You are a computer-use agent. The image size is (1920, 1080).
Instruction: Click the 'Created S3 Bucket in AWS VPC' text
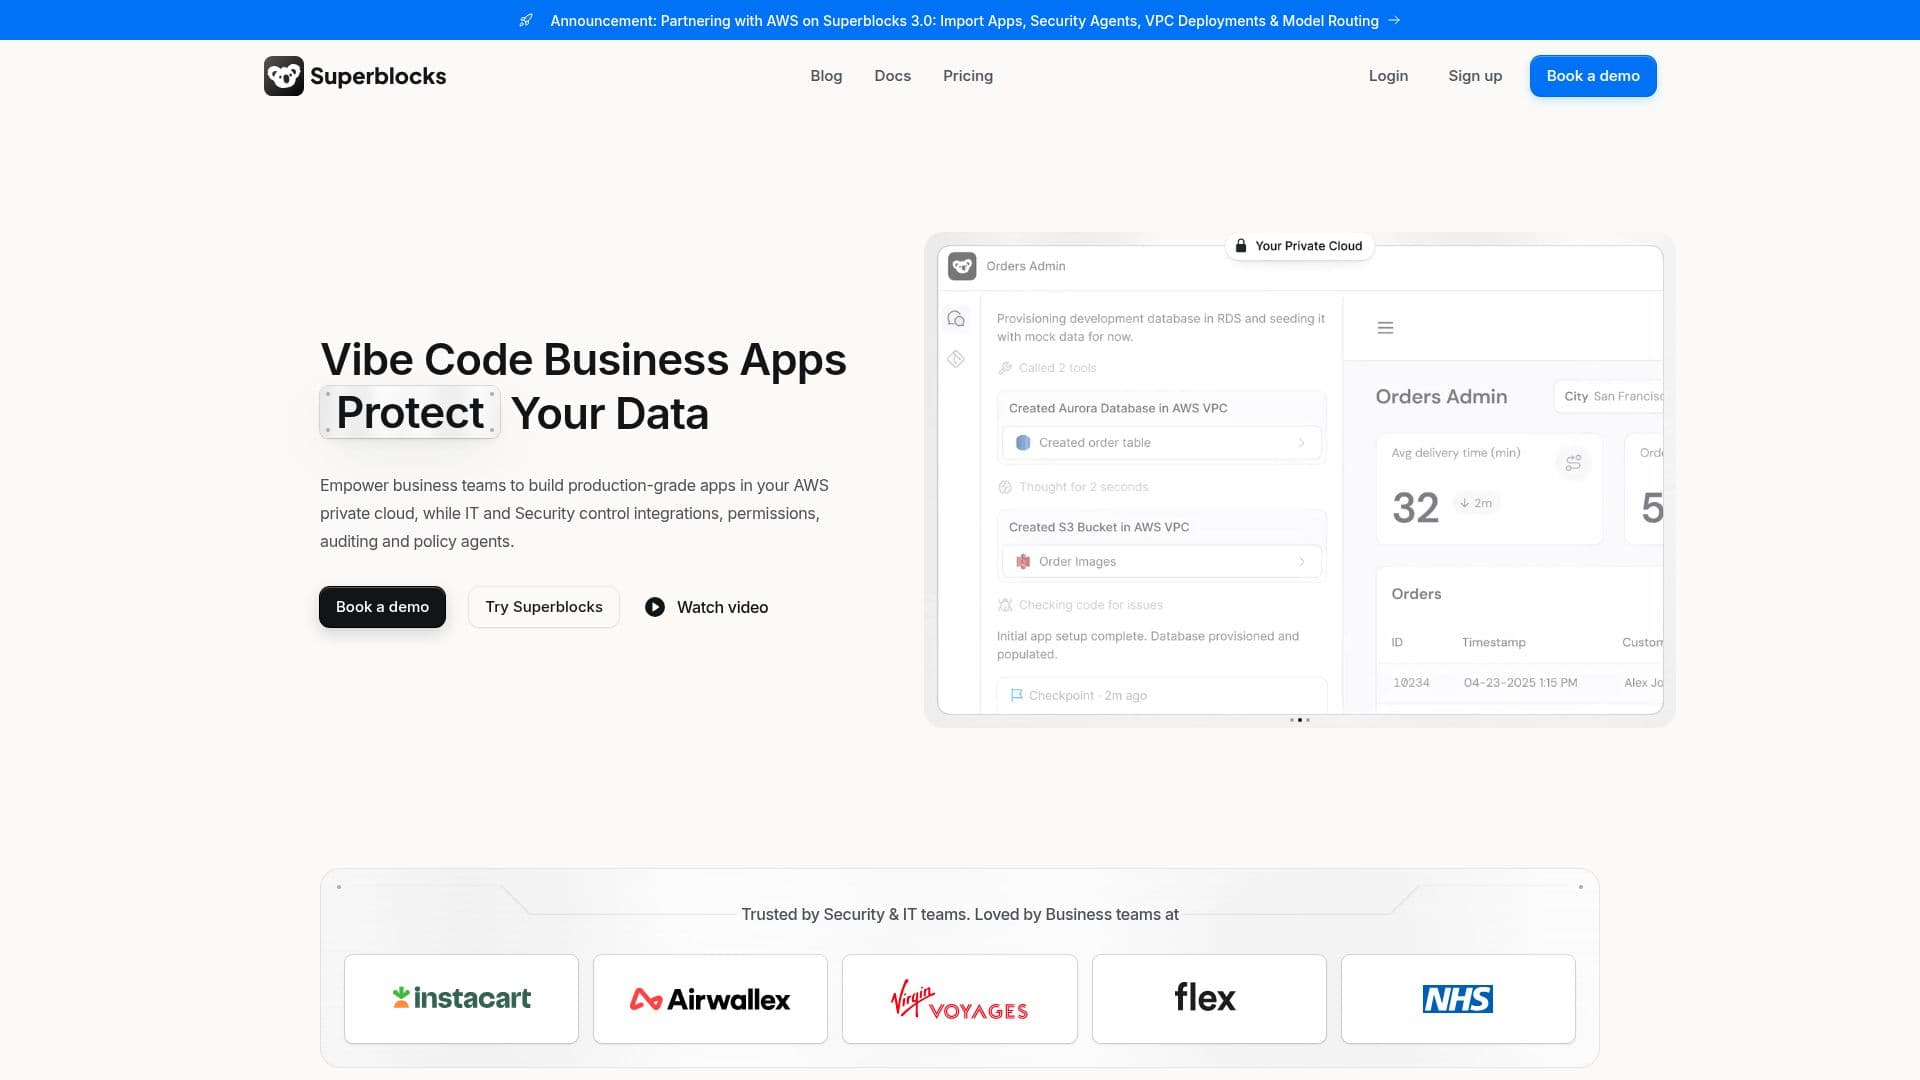(1099, 527)
